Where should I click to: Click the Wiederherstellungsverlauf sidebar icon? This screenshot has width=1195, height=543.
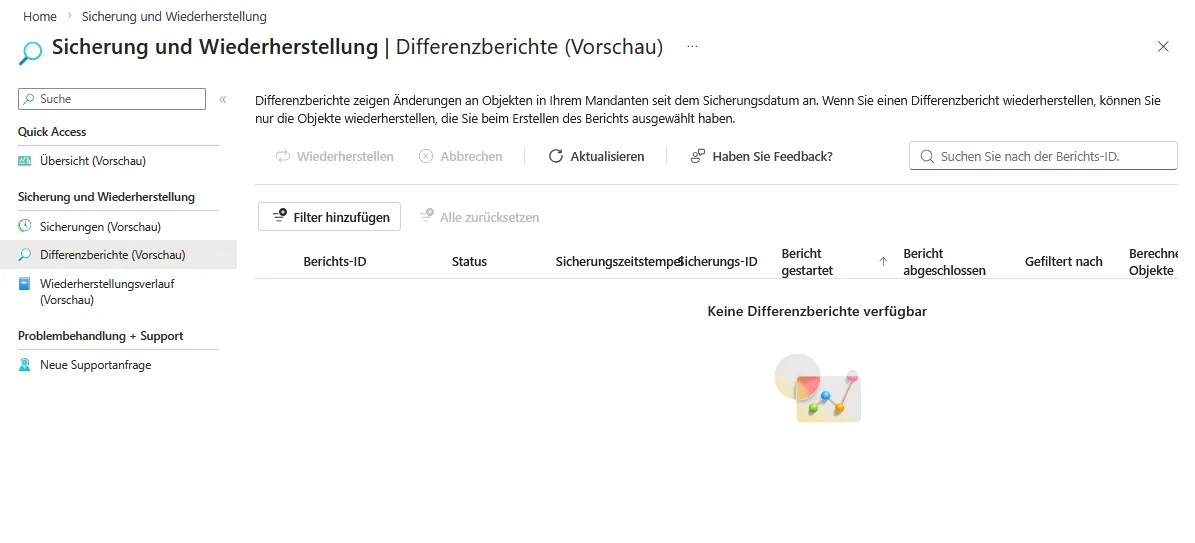pos(25,285)
